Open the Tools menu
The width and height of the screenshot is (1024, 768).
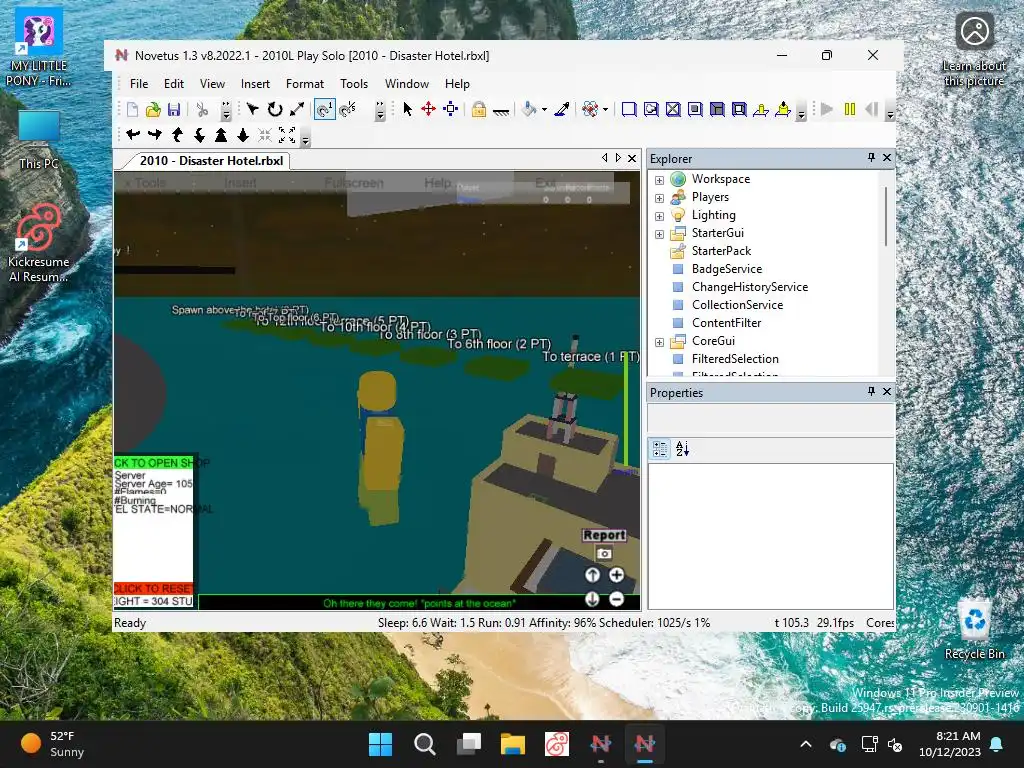click(354, 84)
